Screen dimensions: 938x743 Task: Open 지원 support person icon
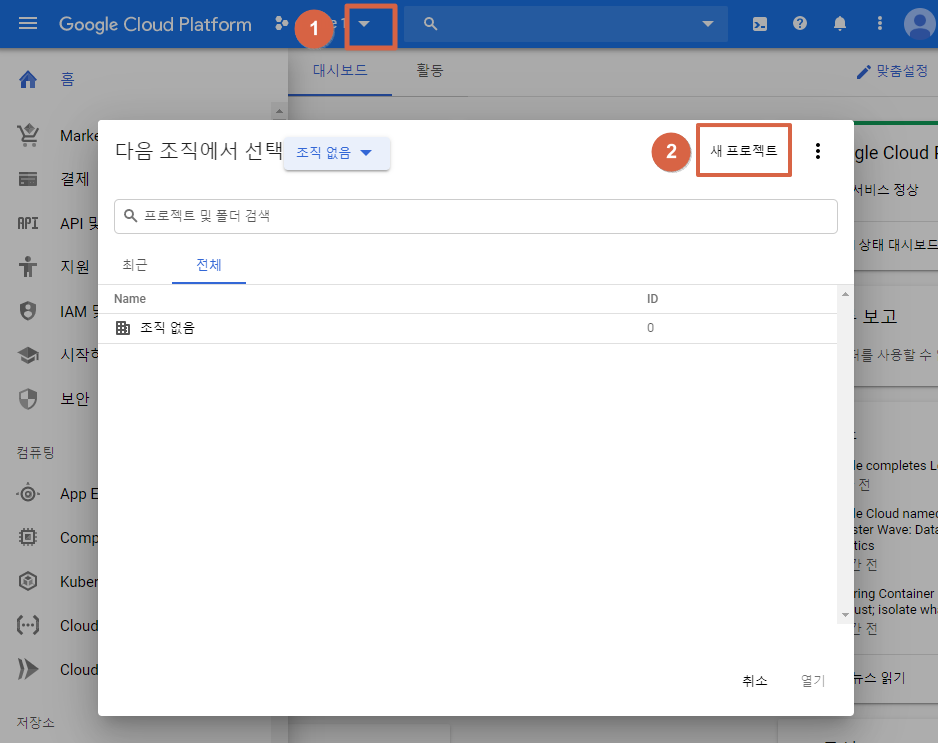(28, 266)
